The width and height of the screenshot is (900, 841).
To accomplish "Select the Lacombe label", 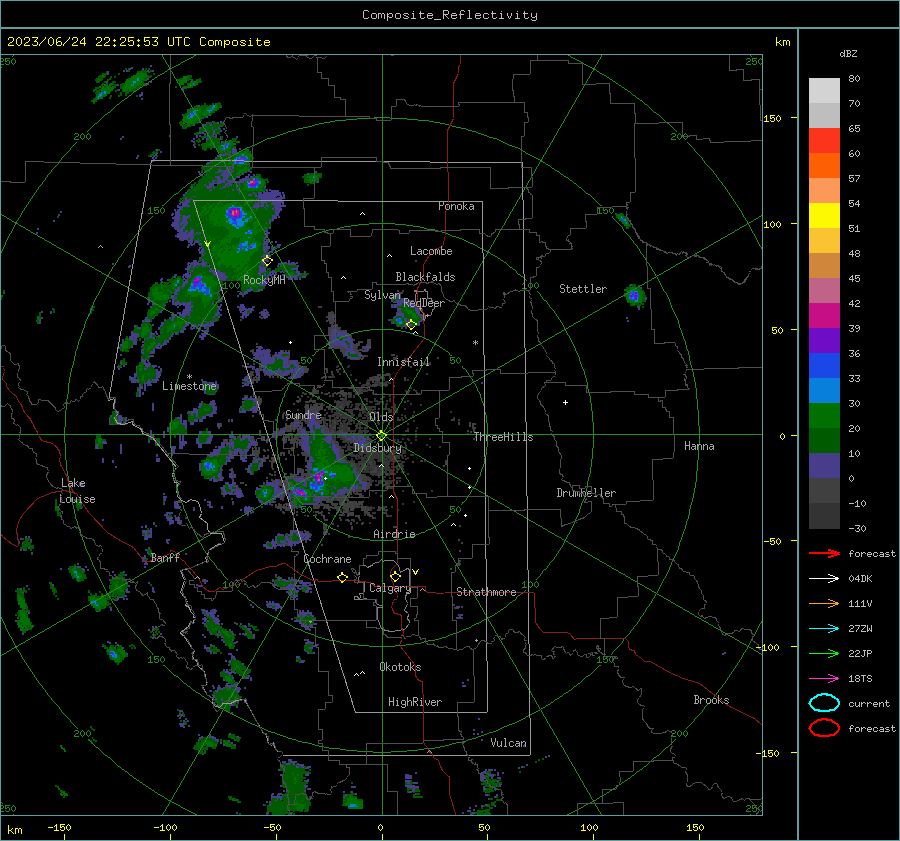I will pyautogui.click(x=431, y=251).
